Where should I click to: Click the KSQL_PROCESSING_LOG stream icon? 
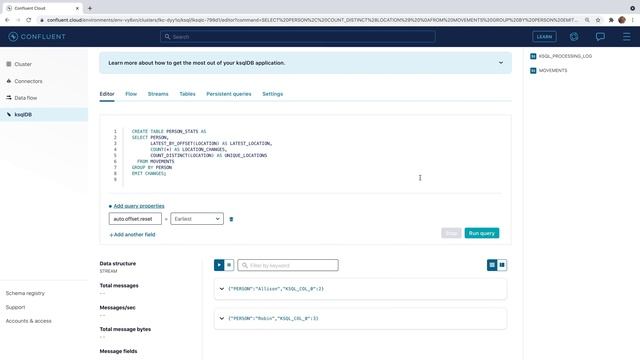coord(533,56)
